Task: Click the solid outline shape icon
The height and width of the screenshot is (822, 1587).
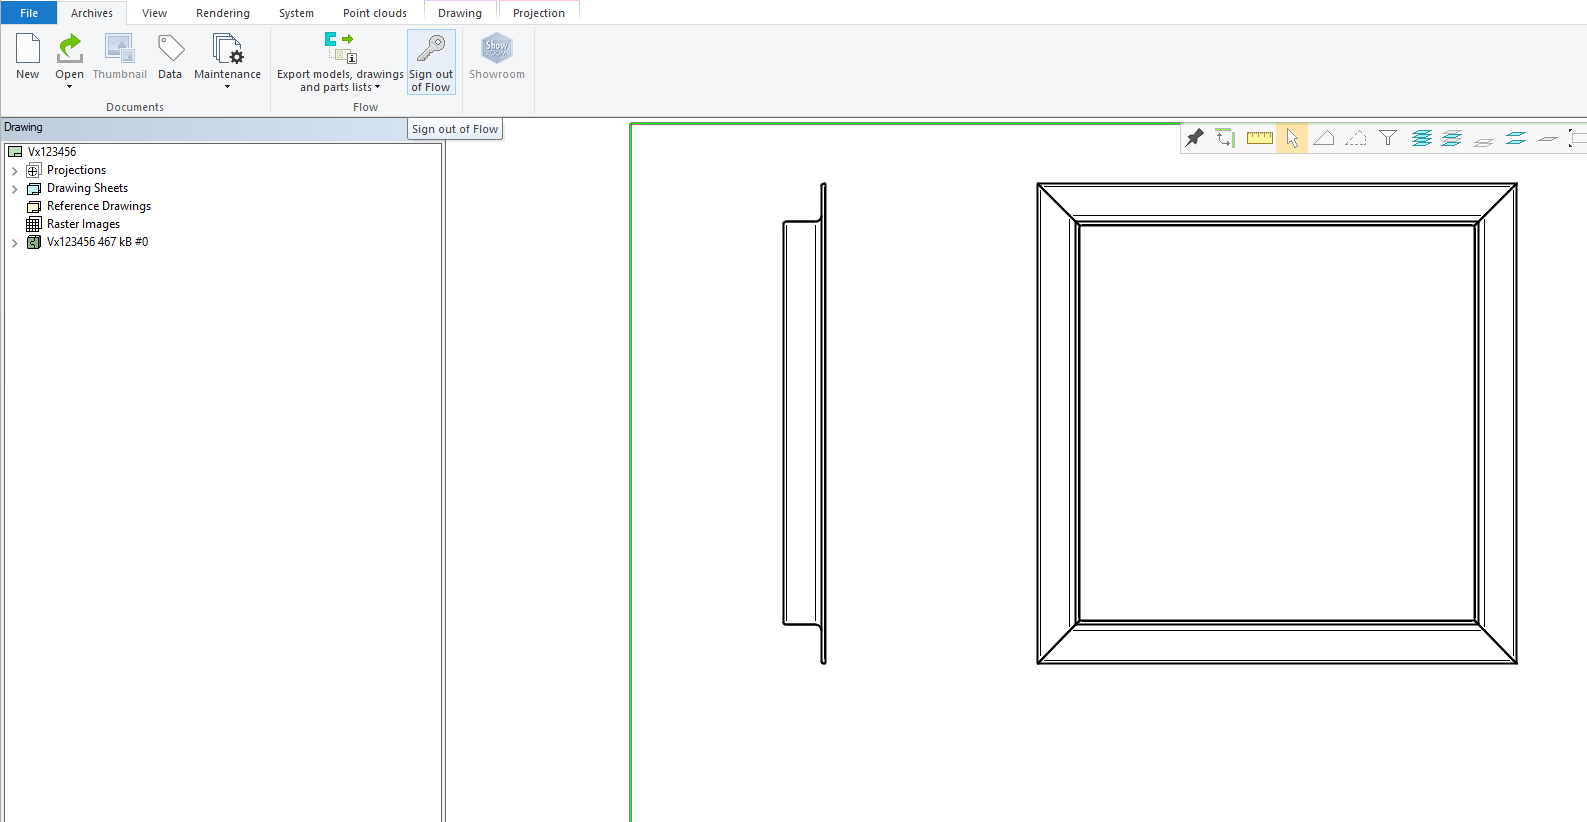Action: 1324,138
